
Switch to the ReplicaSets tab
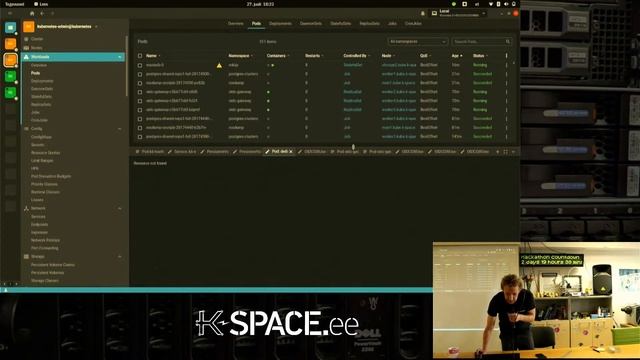point(370,24)
